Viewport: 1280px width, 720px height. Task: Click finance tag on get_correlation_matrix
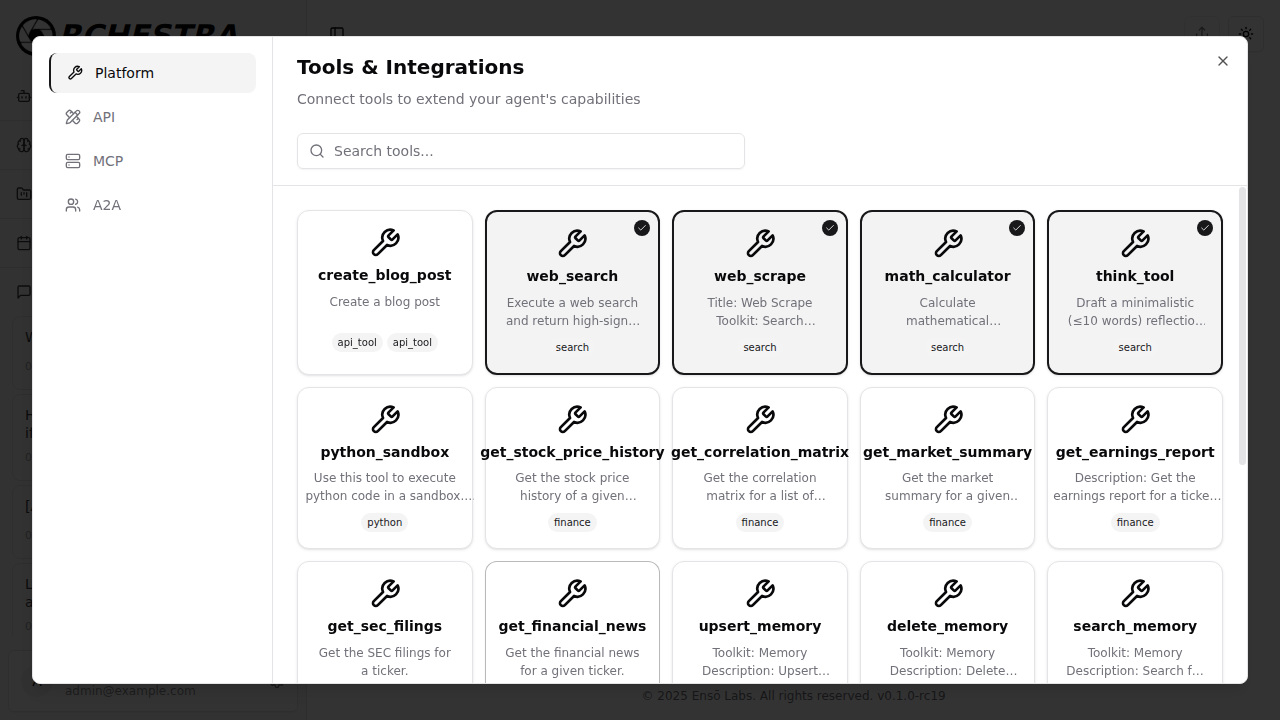pos(760,522)
